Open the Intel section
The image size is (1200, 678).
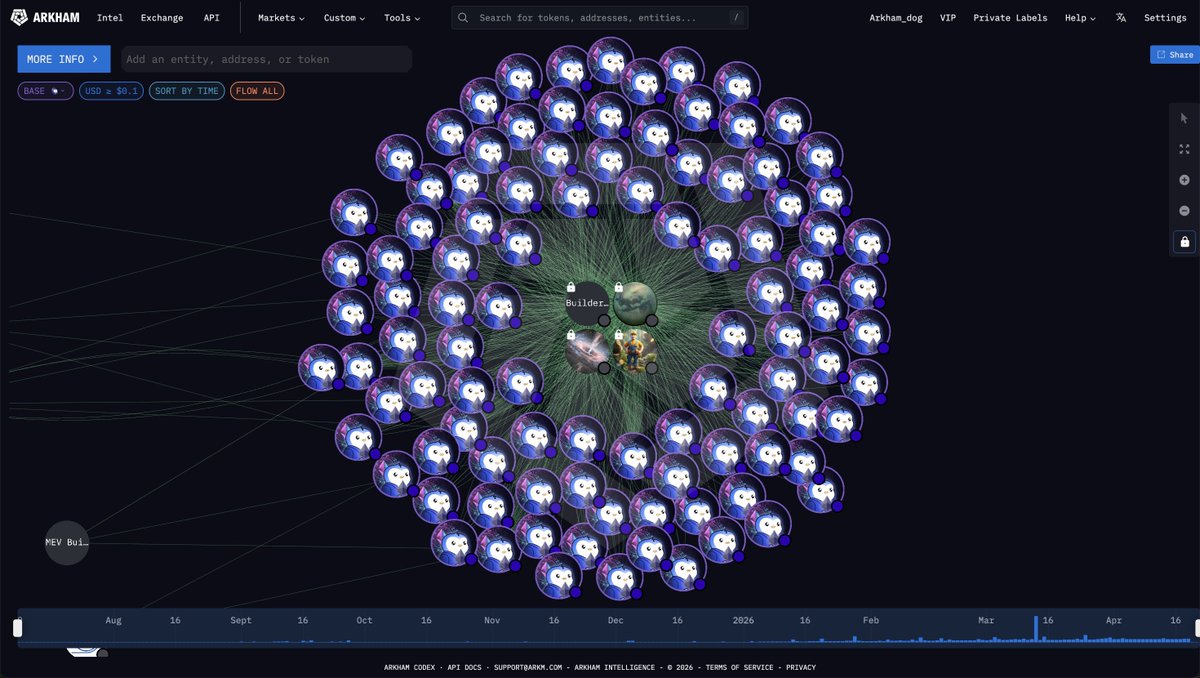(x=110, y=18)
